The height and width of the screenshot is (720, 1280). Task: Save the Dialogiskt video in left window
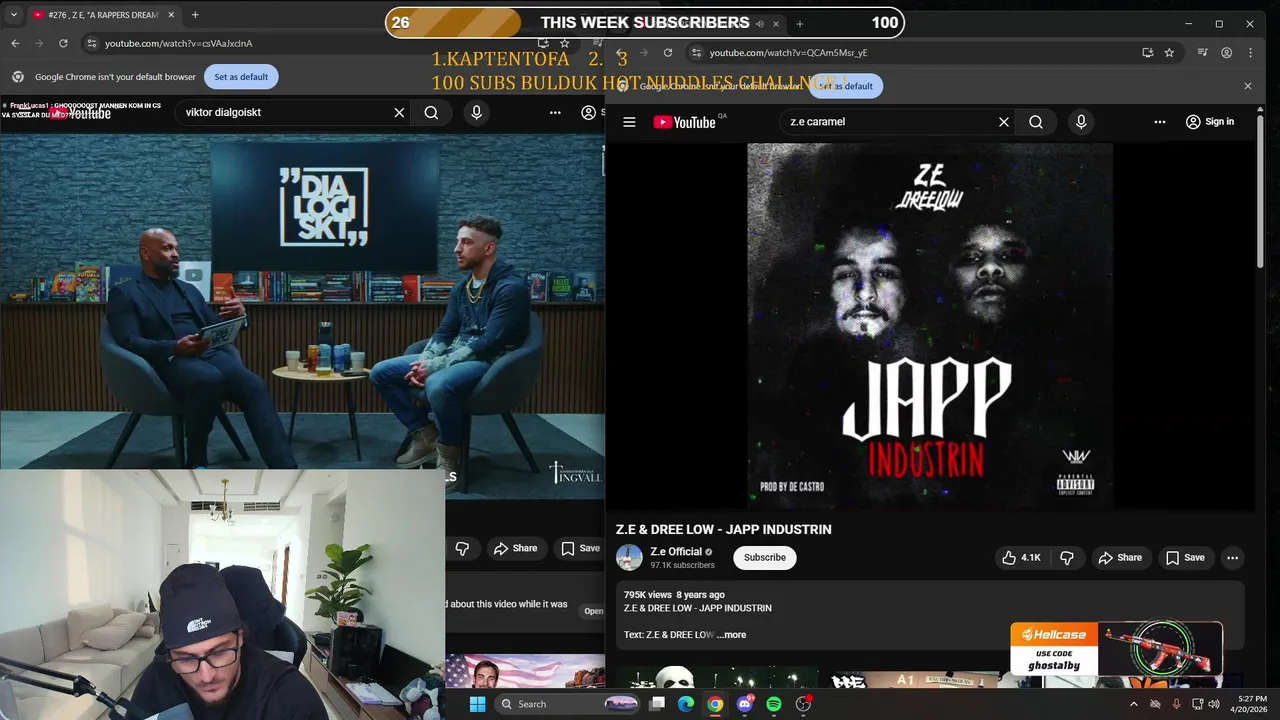pyautogui.click(x=581, y=548)
